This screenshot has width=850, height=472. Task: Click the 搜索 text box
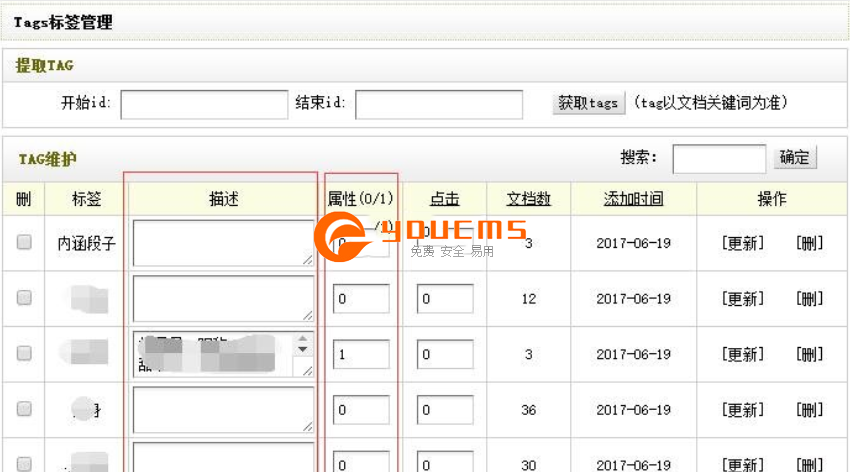tap(719, 158)
